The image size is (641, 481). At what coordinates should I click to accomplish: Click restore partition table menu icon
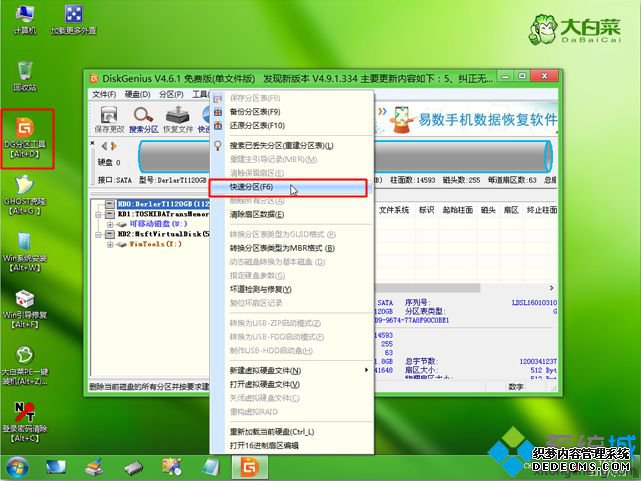(x=218, y=125)
